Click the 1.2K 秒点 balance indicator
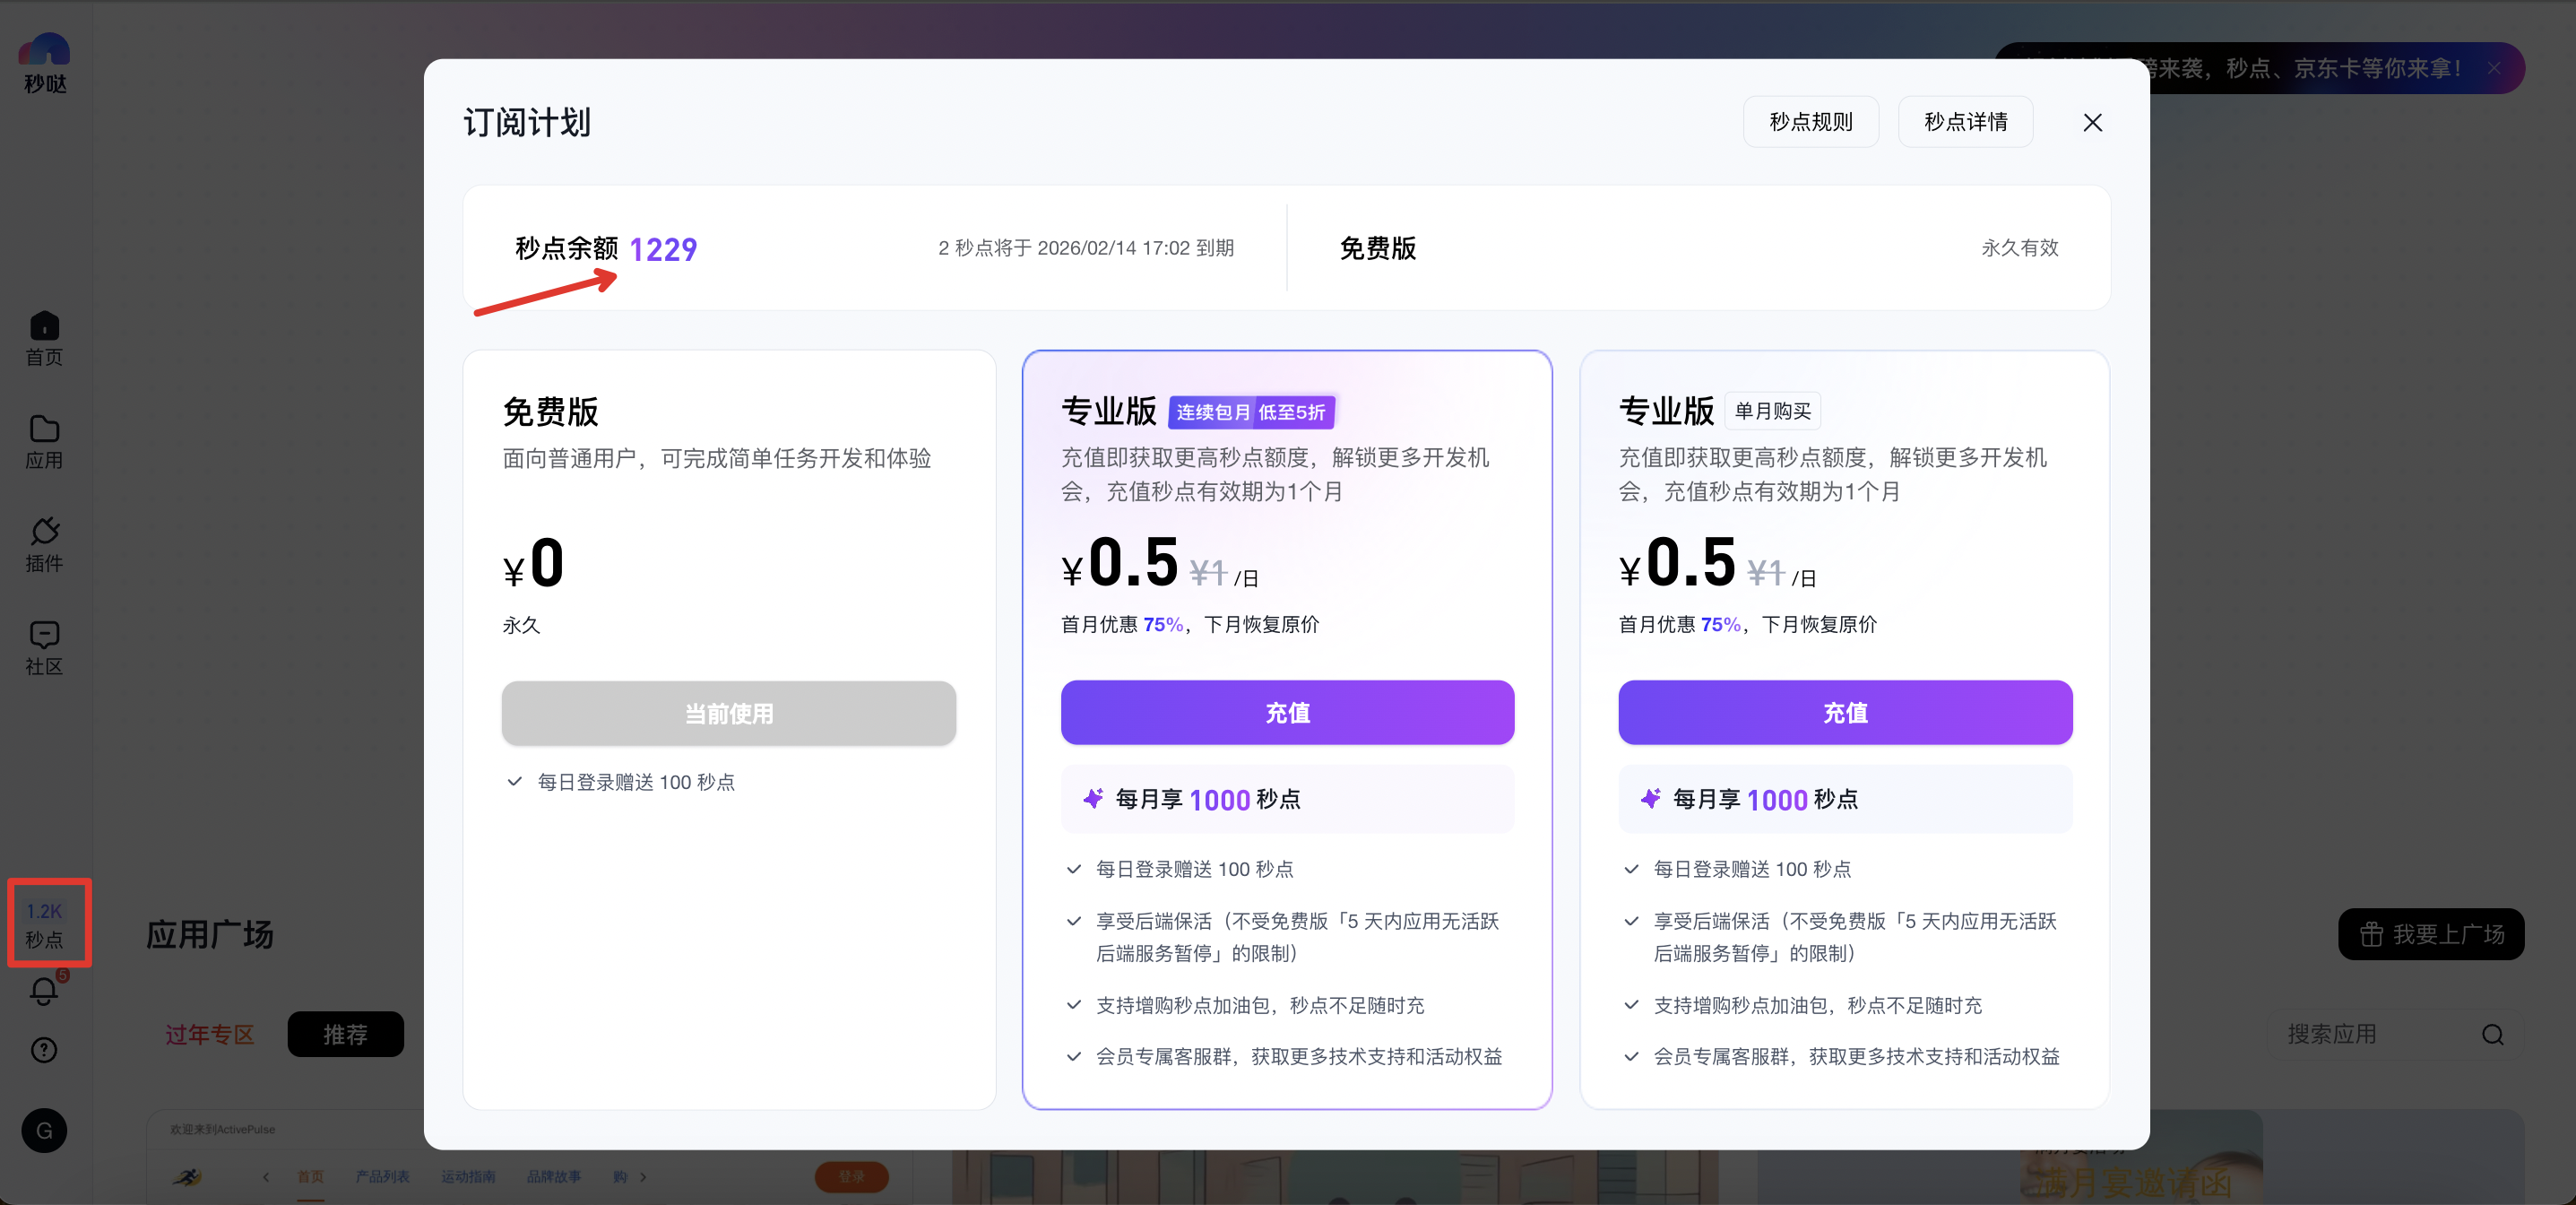2576x1205 pixels. [44, 924]
